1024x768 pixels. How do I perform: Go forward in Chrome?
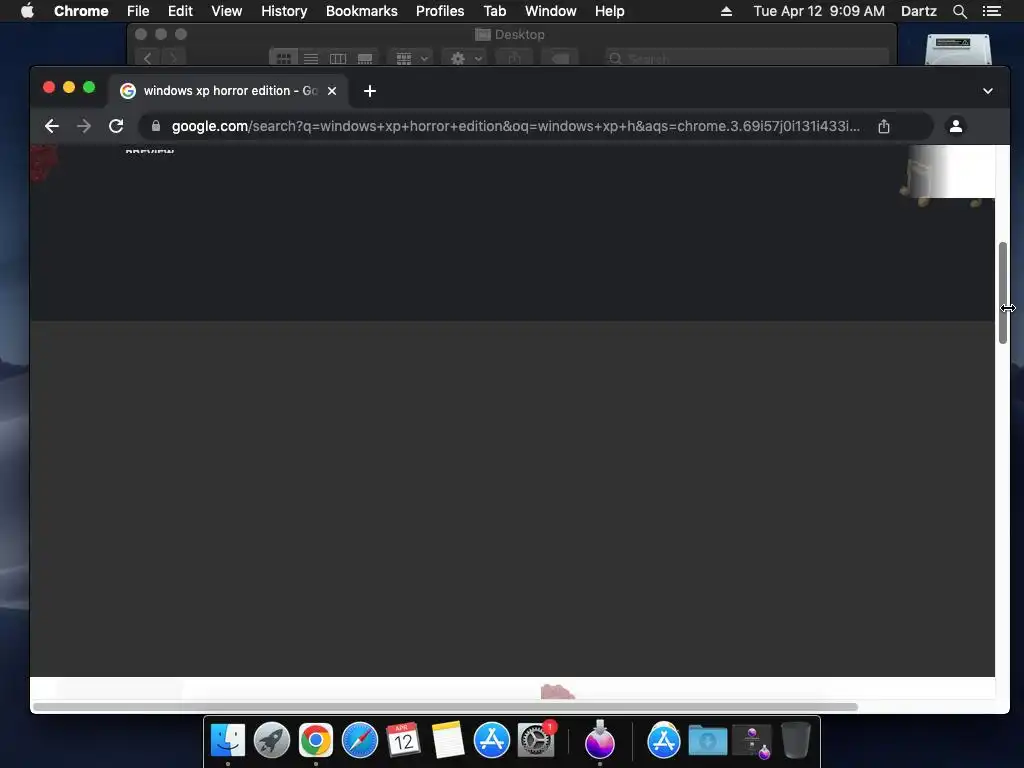coord(84,126)
